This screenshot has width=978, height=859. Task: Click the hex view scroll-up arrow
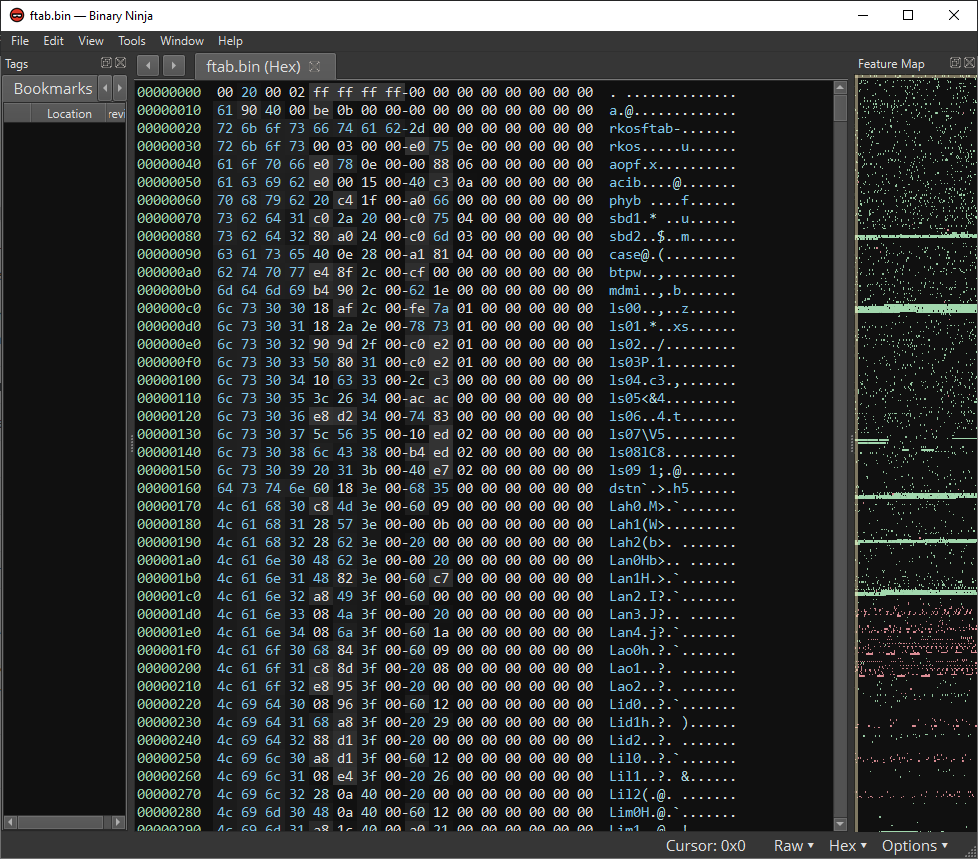click(x=840, y=89)
